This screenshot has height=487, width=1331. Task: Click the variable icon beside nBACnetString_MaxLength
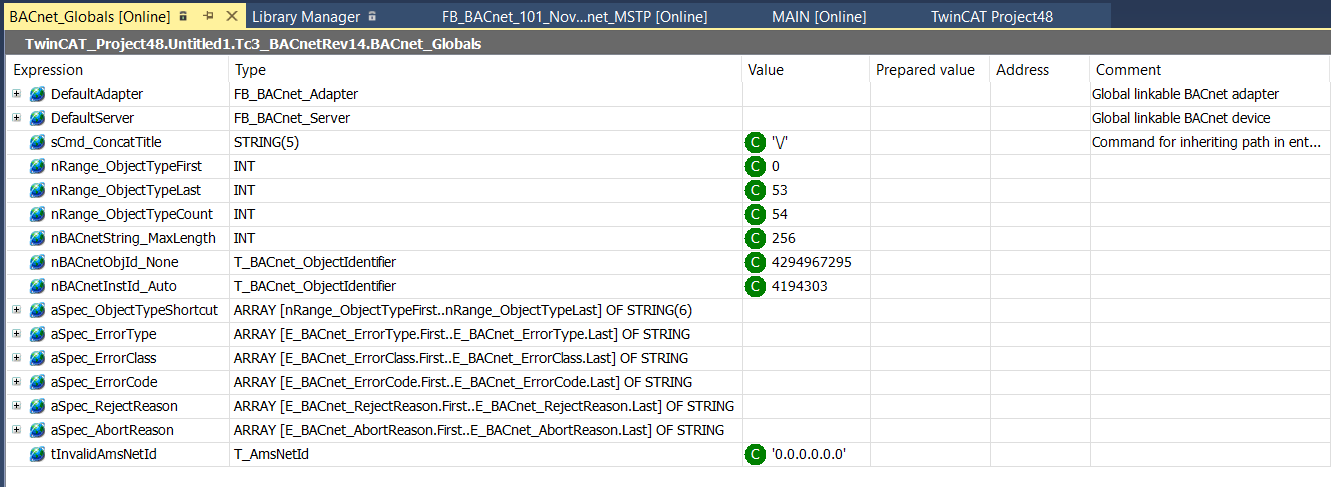(x=38, y=238)
